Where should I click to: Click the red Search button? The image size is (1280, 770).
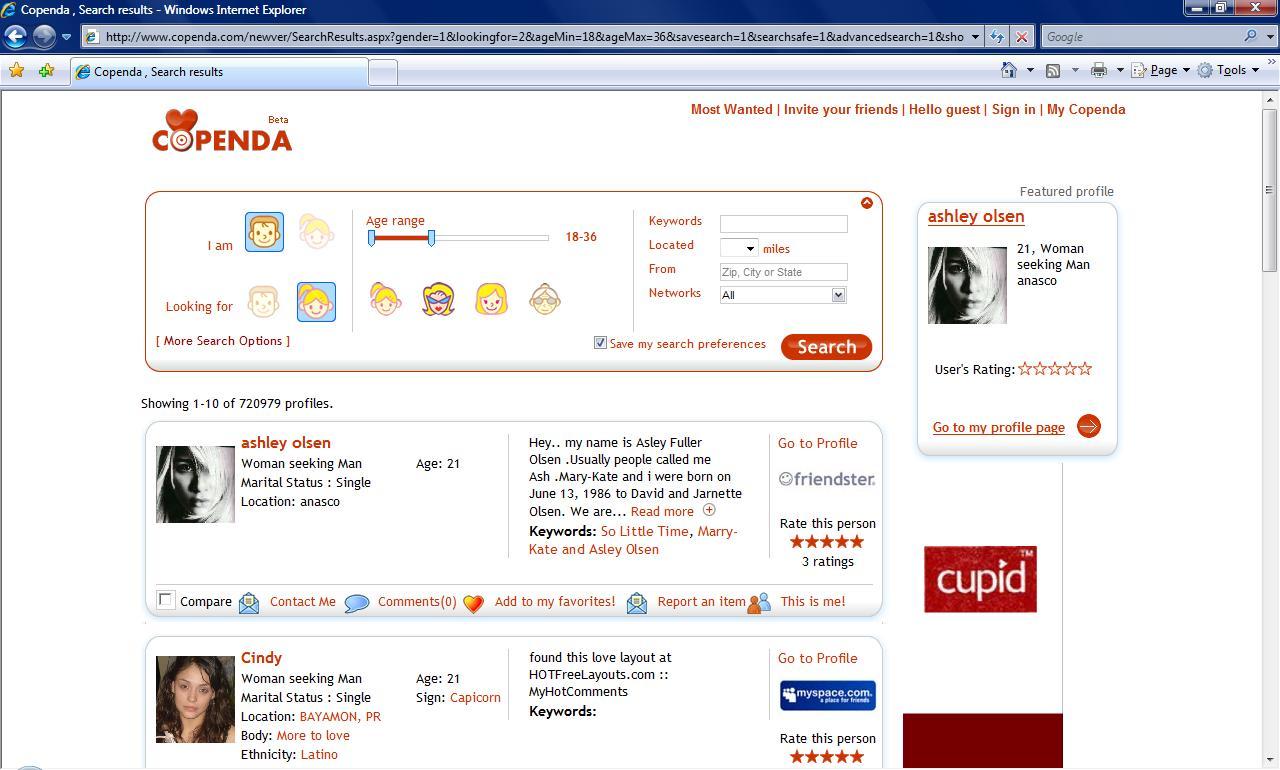click(826, 347)
